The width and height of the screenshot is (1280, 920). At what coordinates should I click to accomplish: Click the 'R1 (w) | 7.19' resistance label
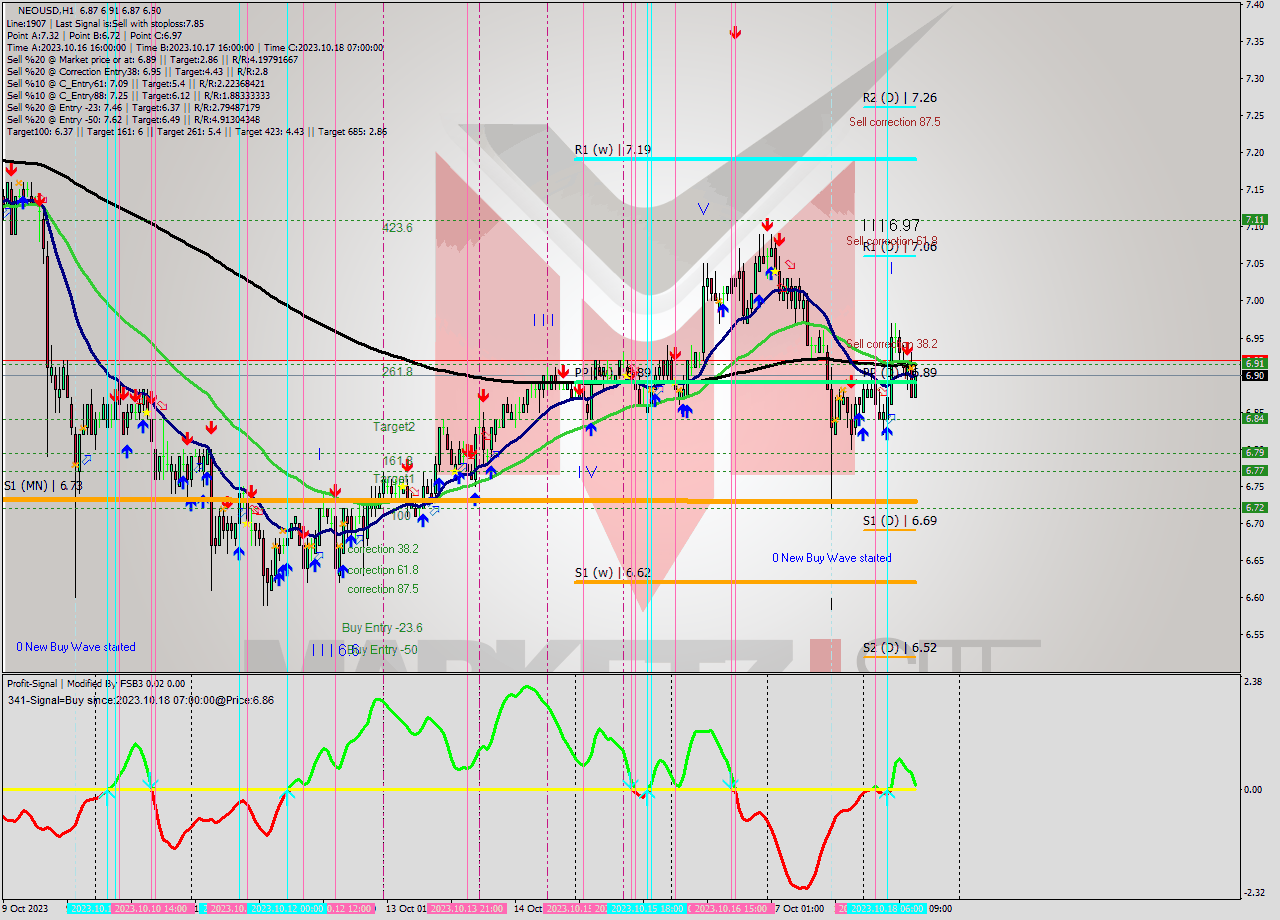[613, 150]
